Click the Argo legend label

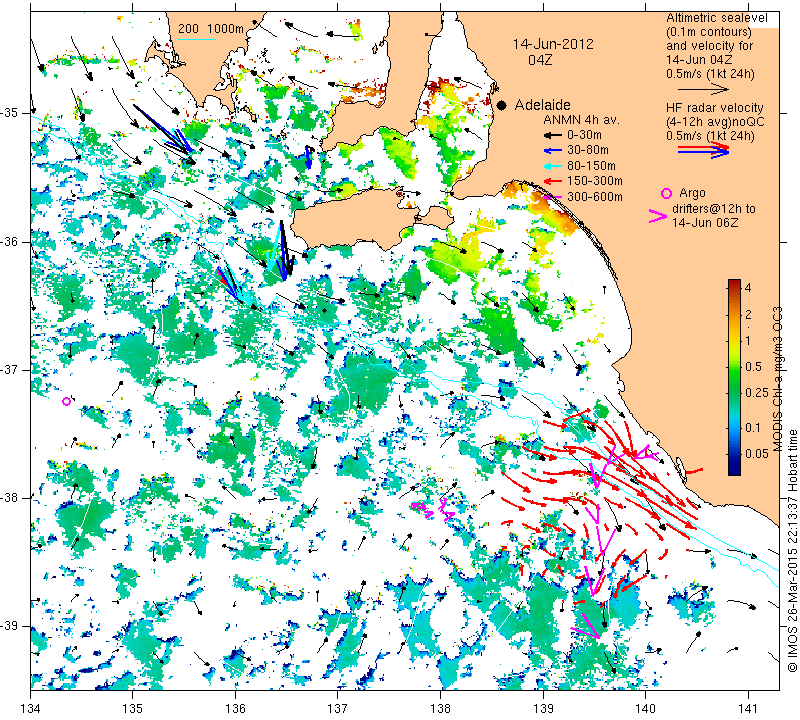point(692,193)
